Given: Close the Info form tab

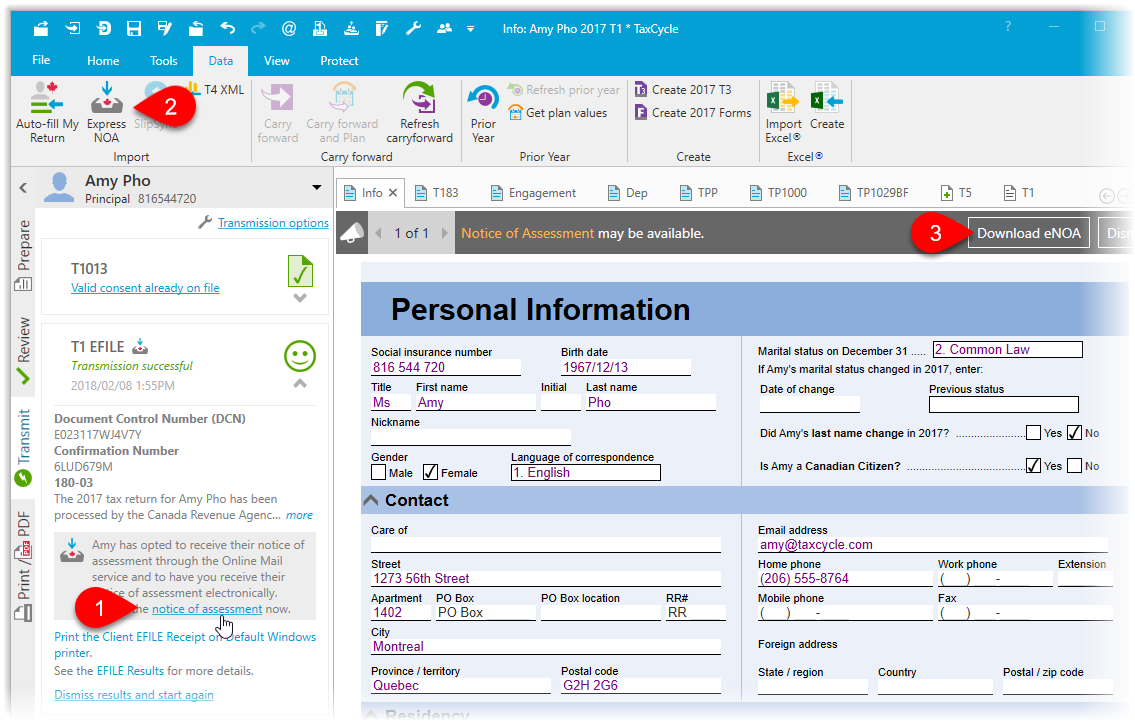Looking at the screenshot, I should tap(393, 193).
